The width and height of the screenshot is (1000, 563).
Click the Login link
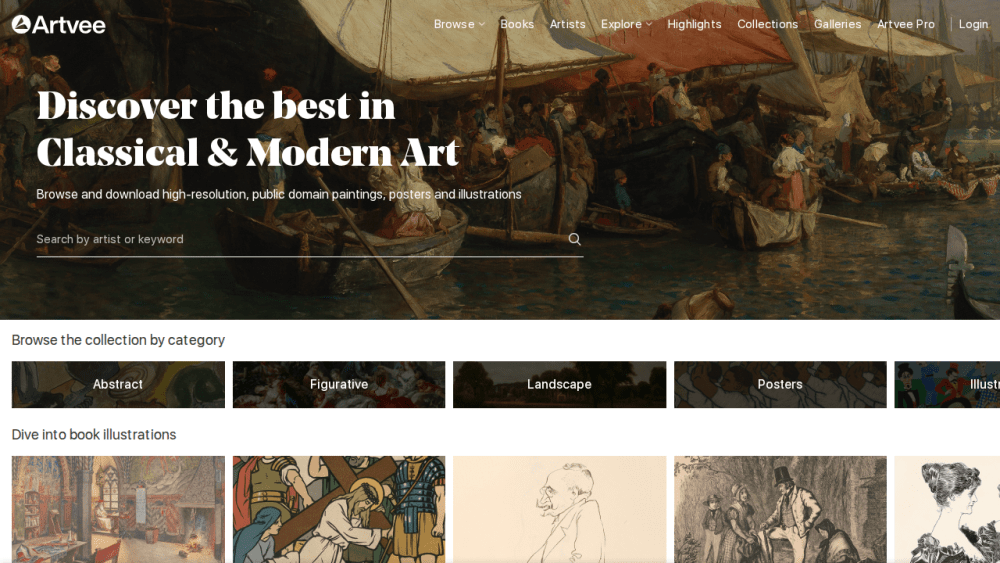[973, 24]
